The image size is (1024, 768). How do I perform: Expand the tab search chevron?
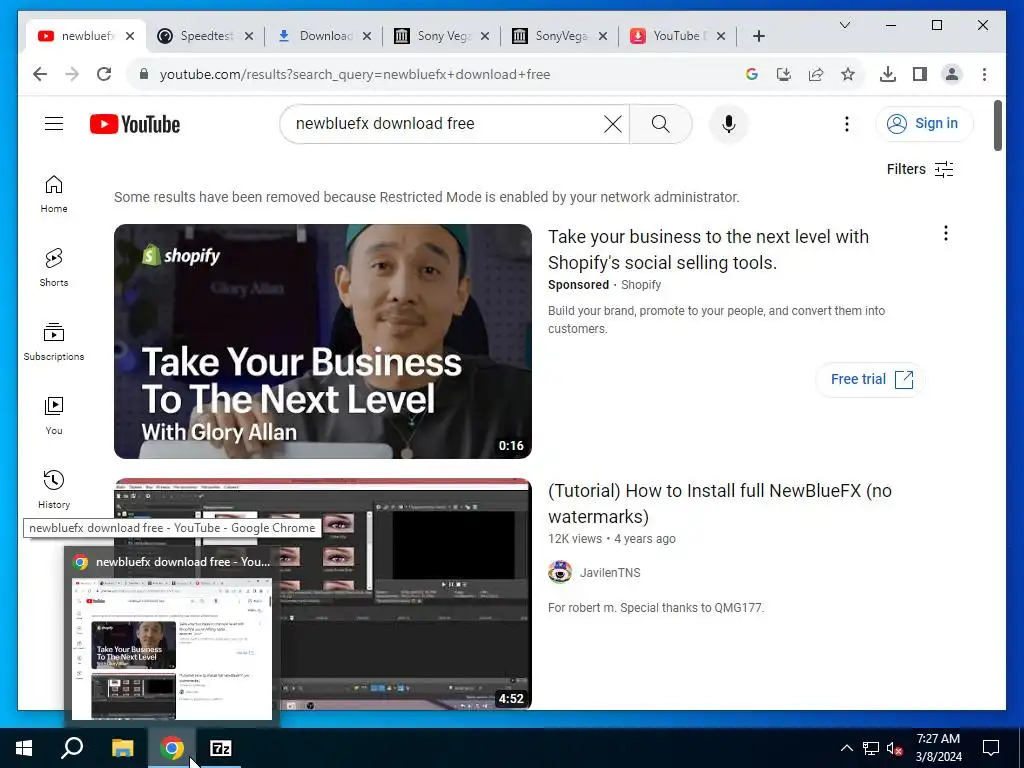click(844, 25)
